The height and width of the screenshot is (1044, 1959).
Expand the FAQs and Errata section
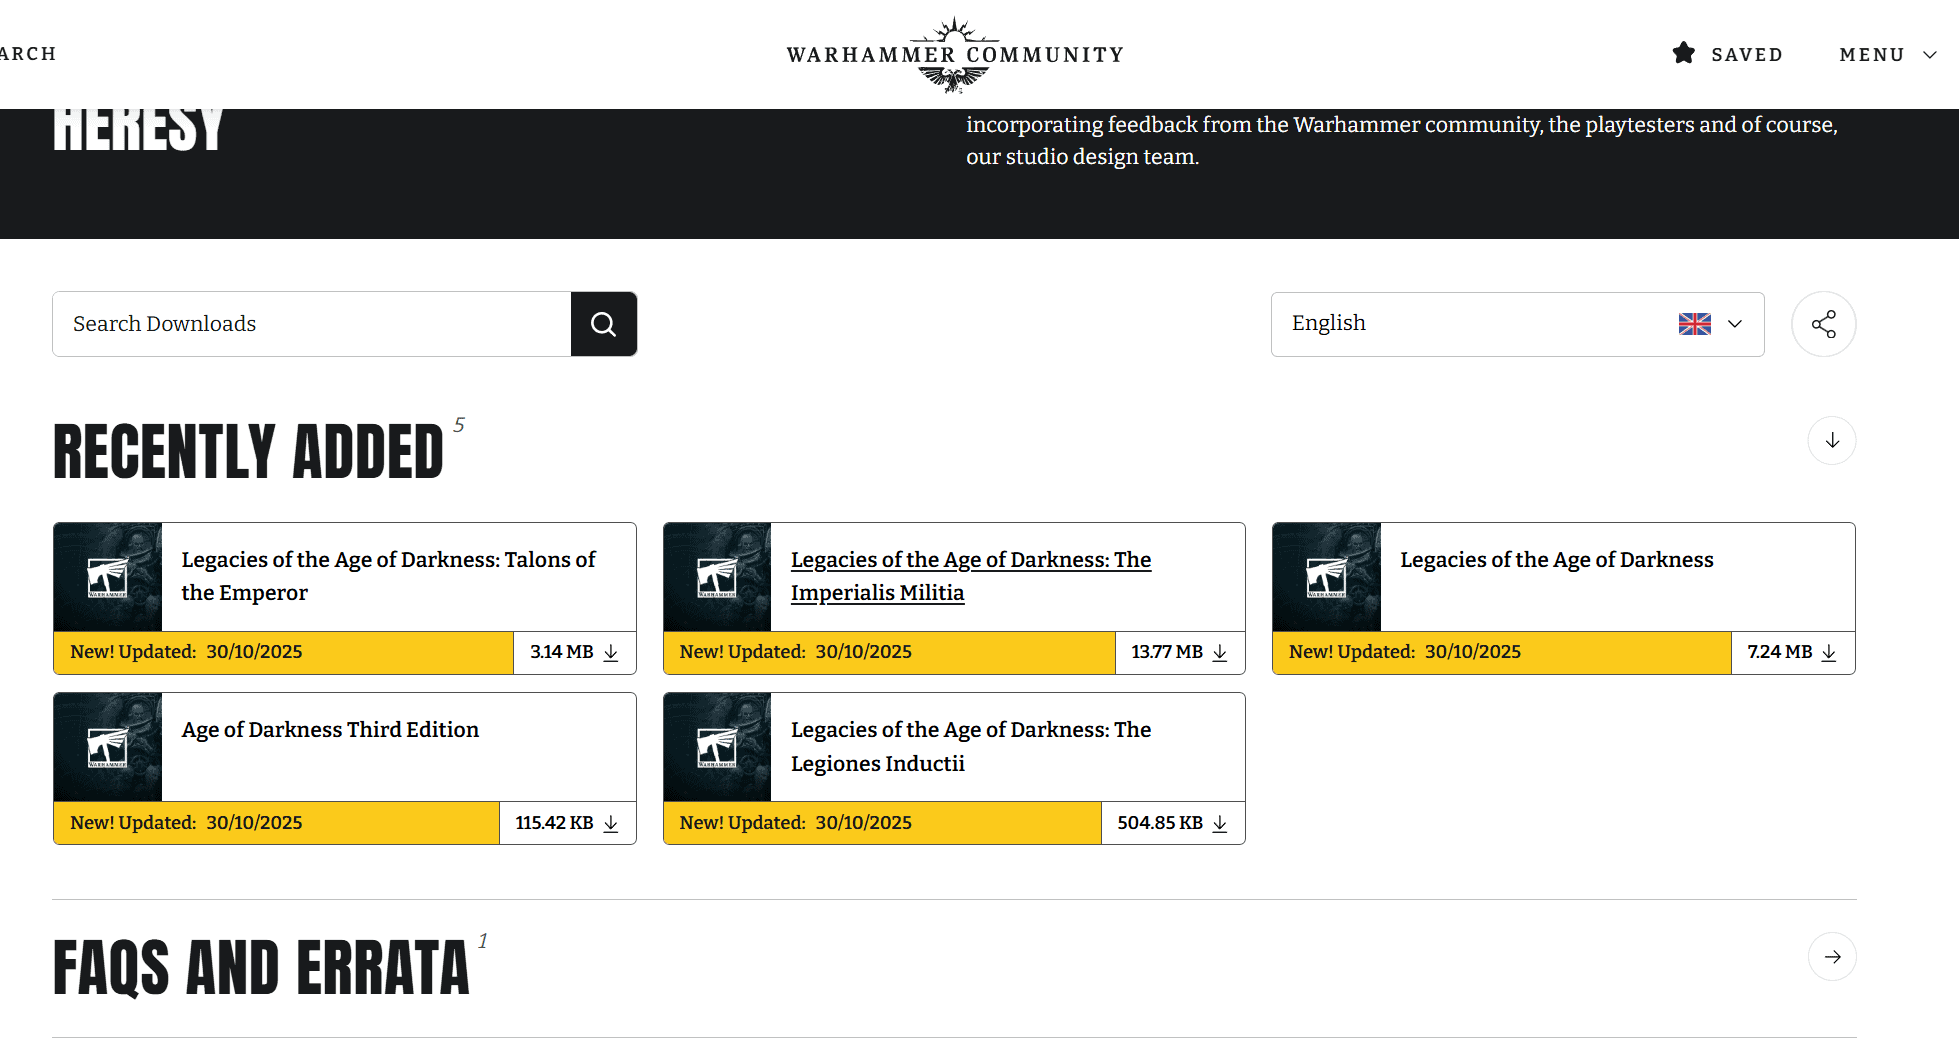[x=1831, y=957]
